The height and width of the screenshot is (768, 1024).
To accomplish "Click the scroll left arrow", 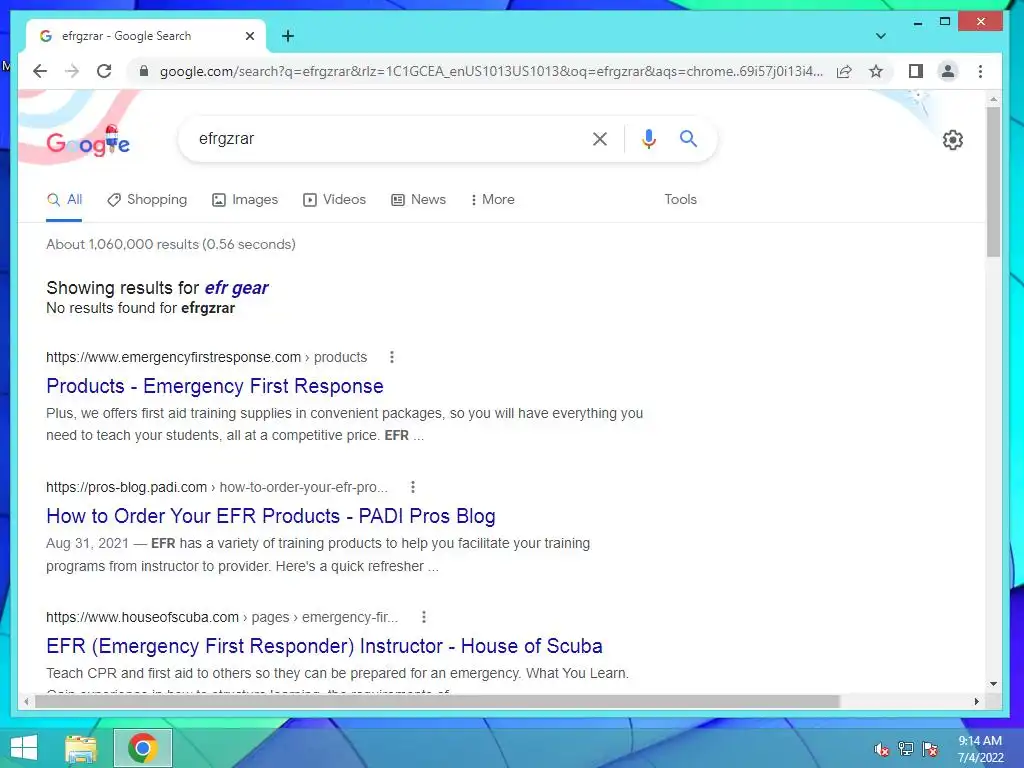I will (26, 701).
